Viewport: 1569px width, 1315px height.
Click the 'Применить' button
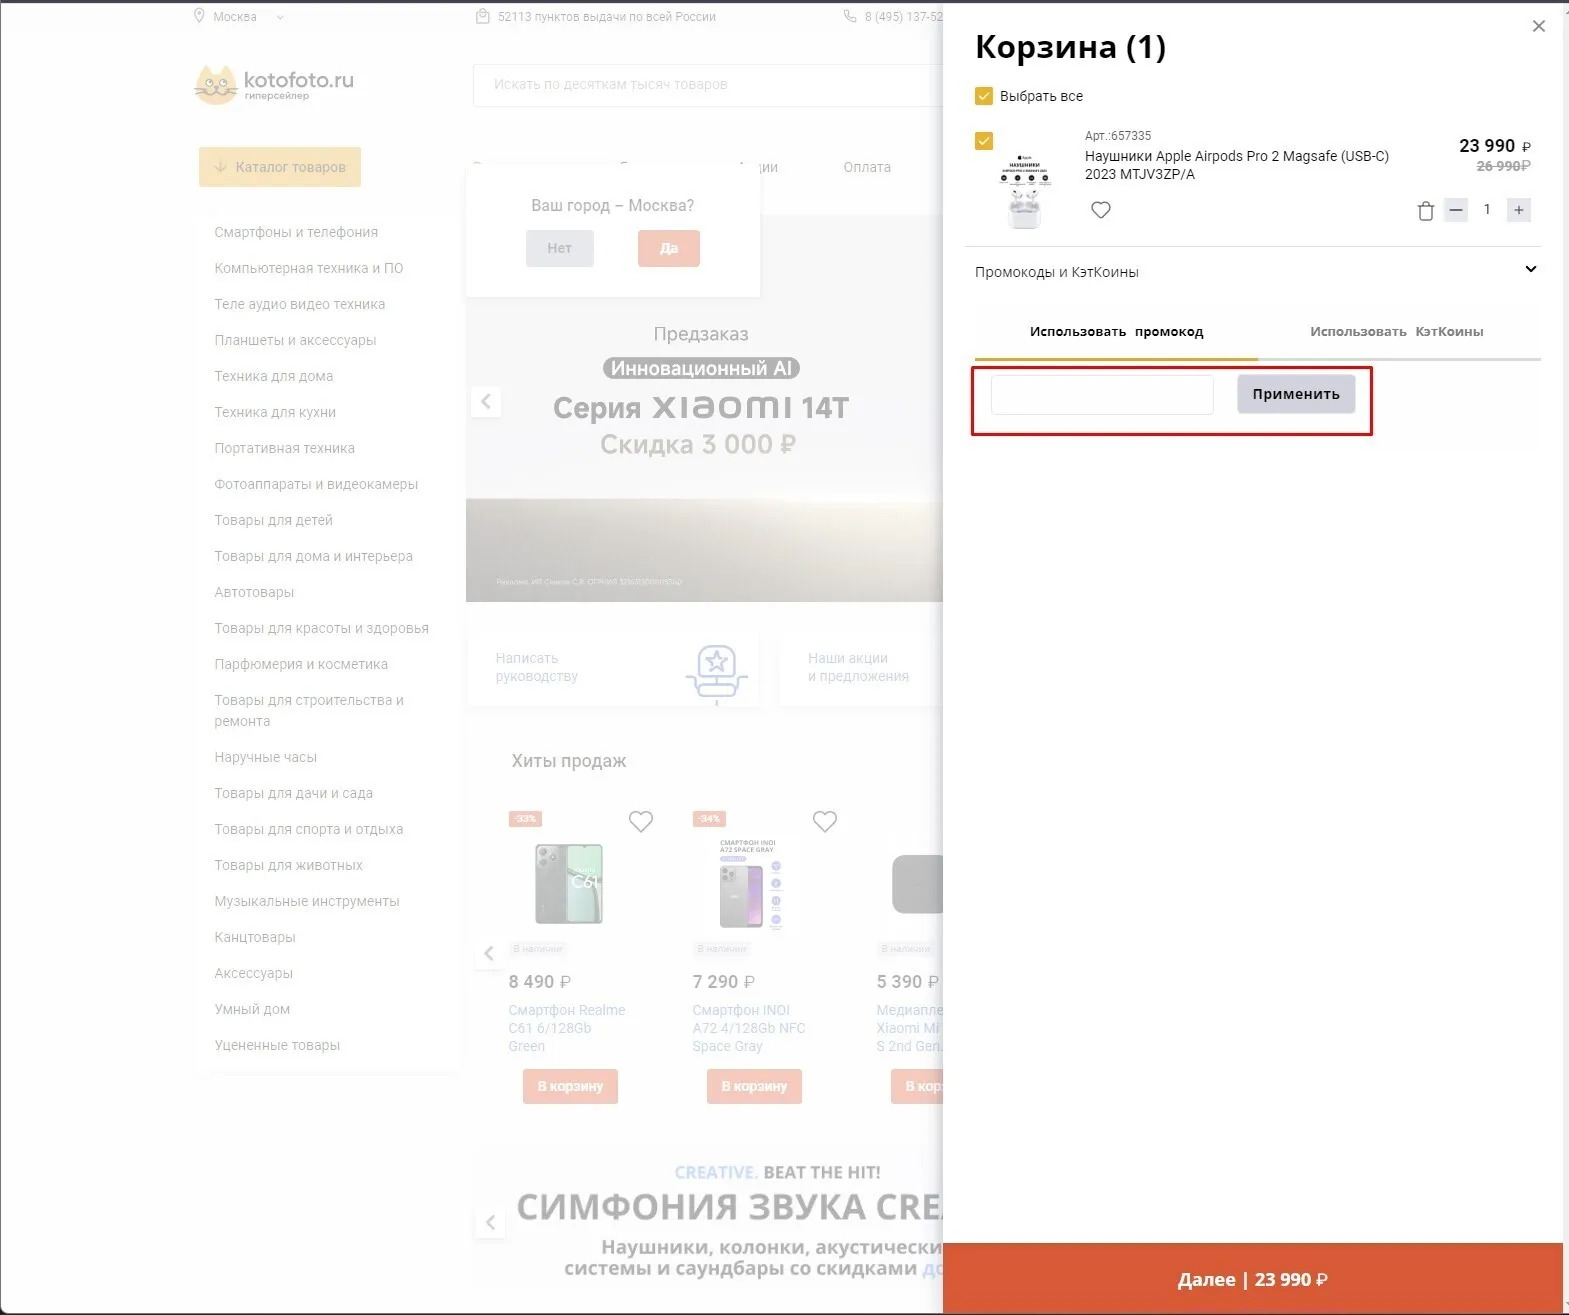click(x=1296, y=394)
